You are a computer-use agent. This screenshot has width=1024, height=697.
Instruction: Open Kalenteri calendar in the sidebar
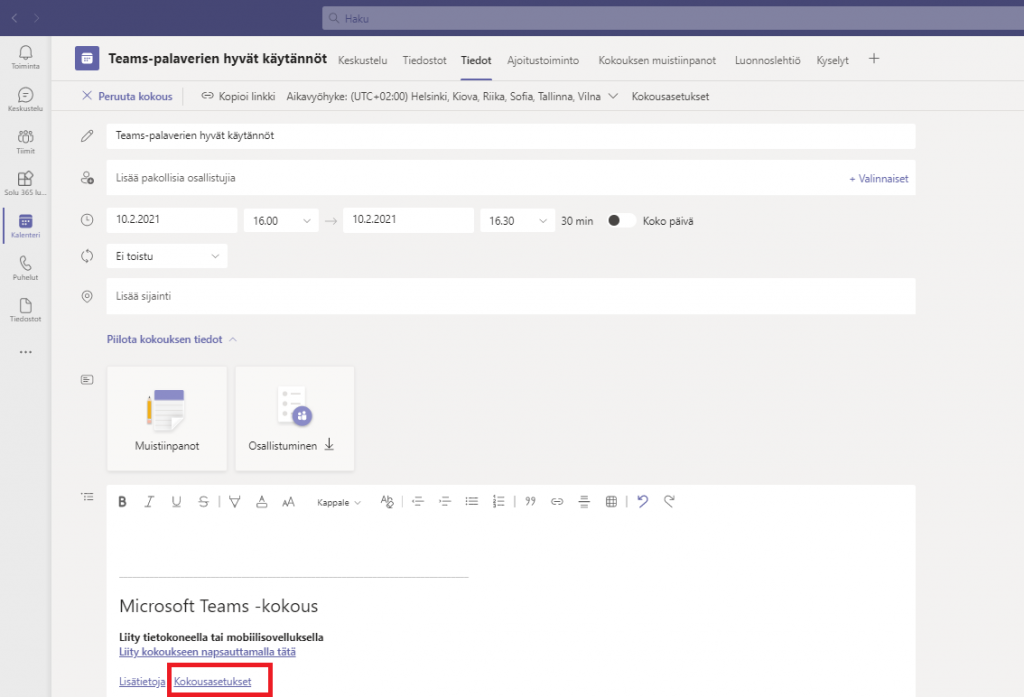coord(25,225)
